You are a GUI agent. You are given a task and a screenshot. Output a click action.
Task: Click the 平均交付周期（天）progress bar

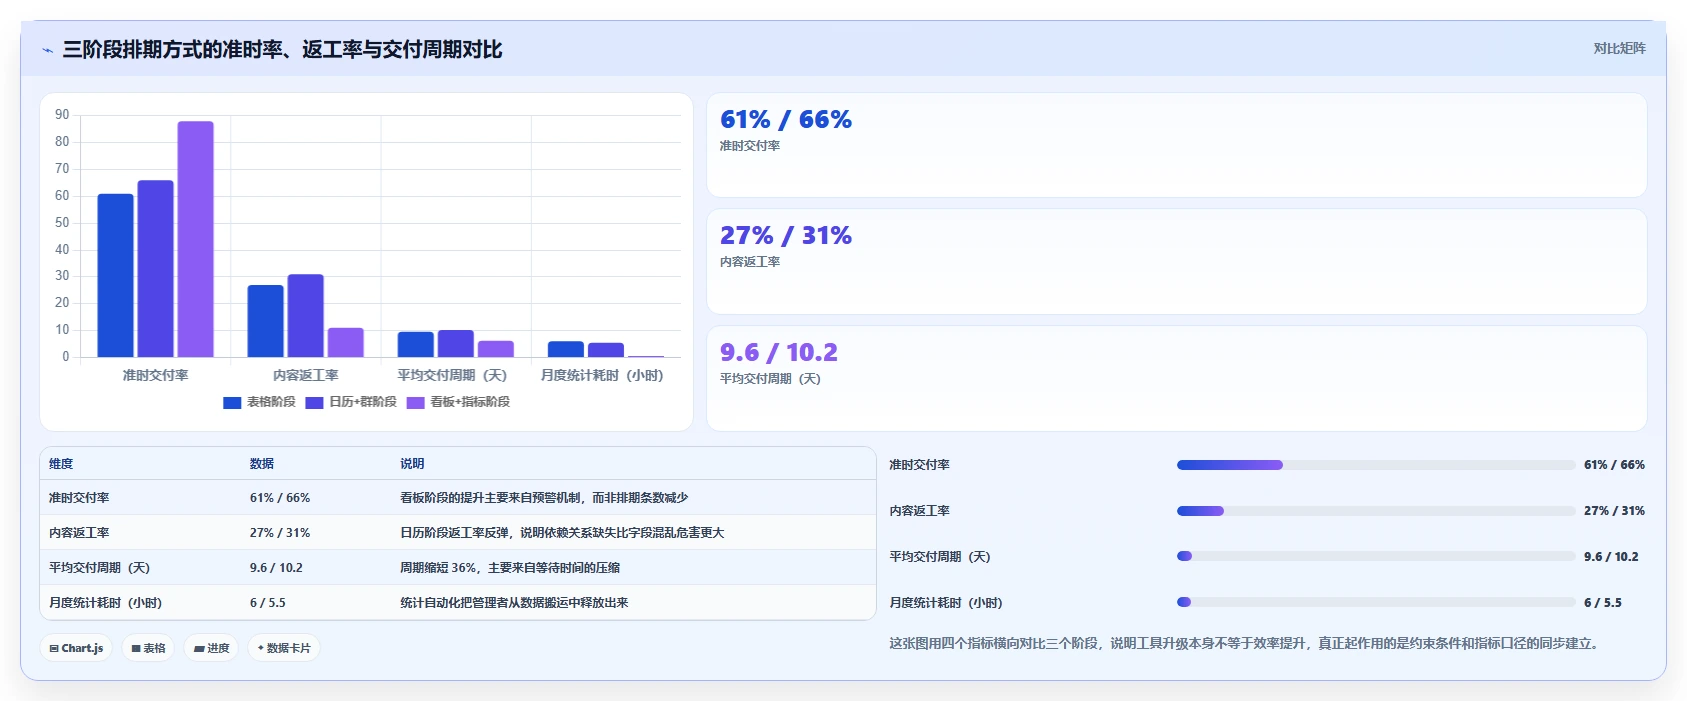pyautogui.click(x=1376, y=556)
